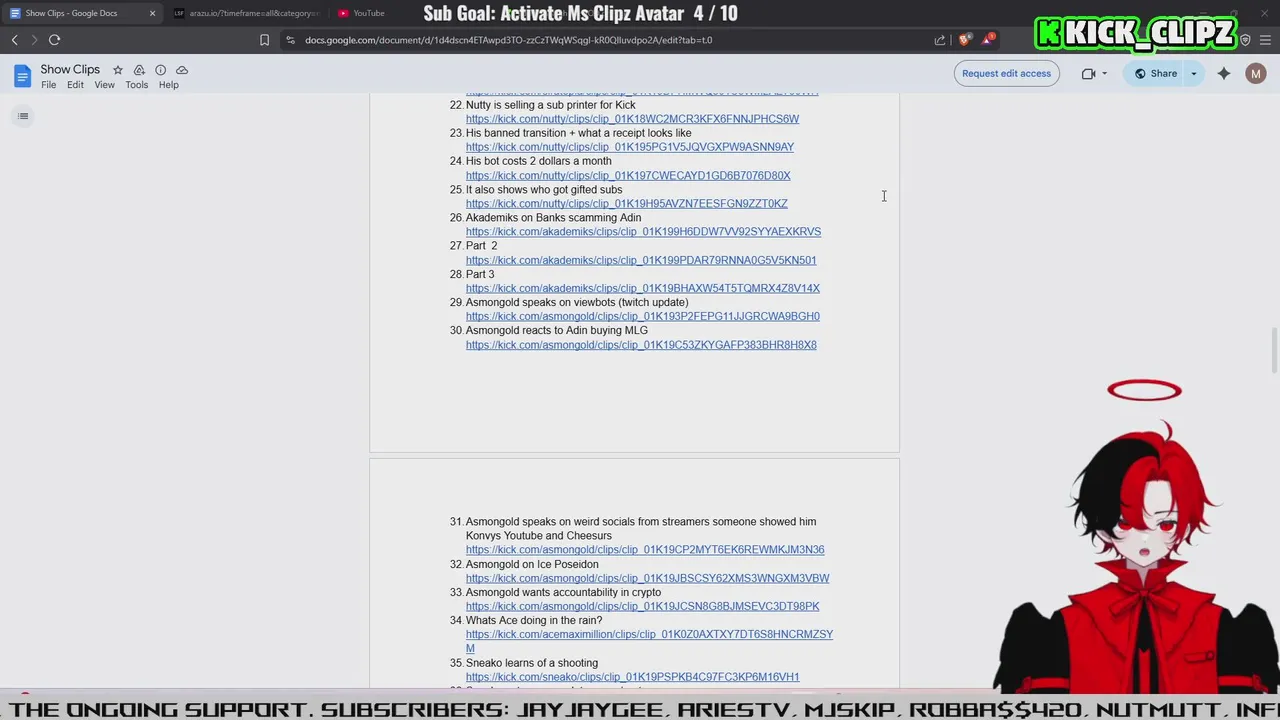Click the Gemini sparkle icon
Image resolution: width=1280 pixels, height=720 pixels.
pyautogui.click(x=1224, y=73)
